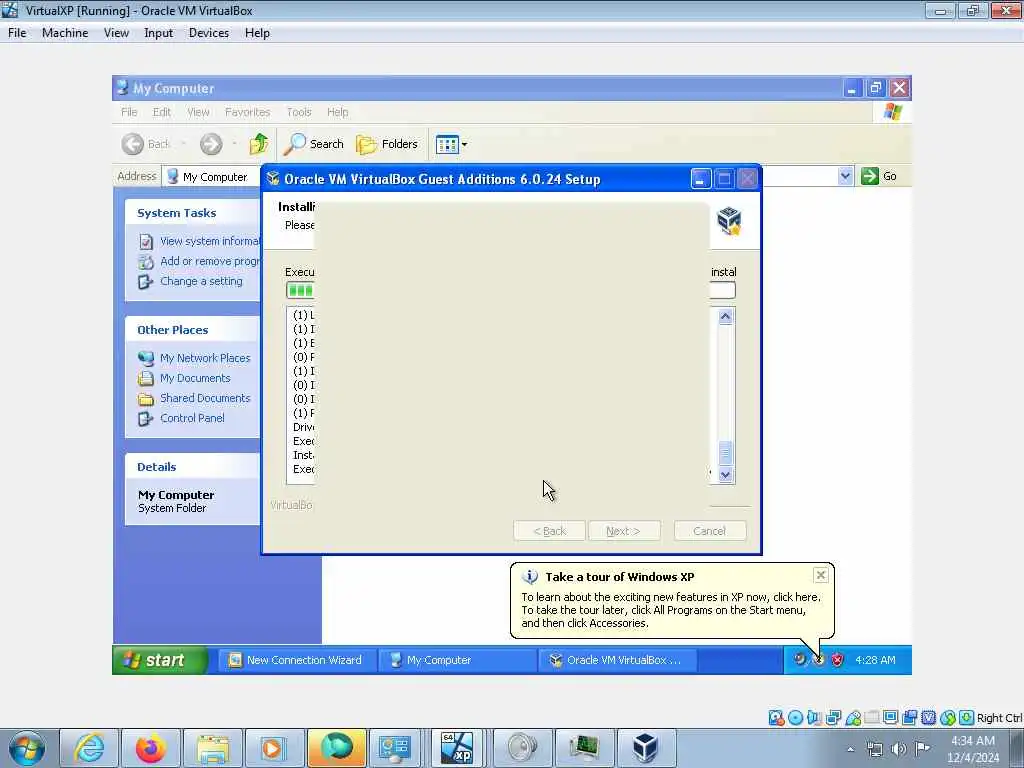Click the installer log scroll up arrow
Image resolution: width=1024 pixels, height=768 pixels.
[x=726, y=317]
